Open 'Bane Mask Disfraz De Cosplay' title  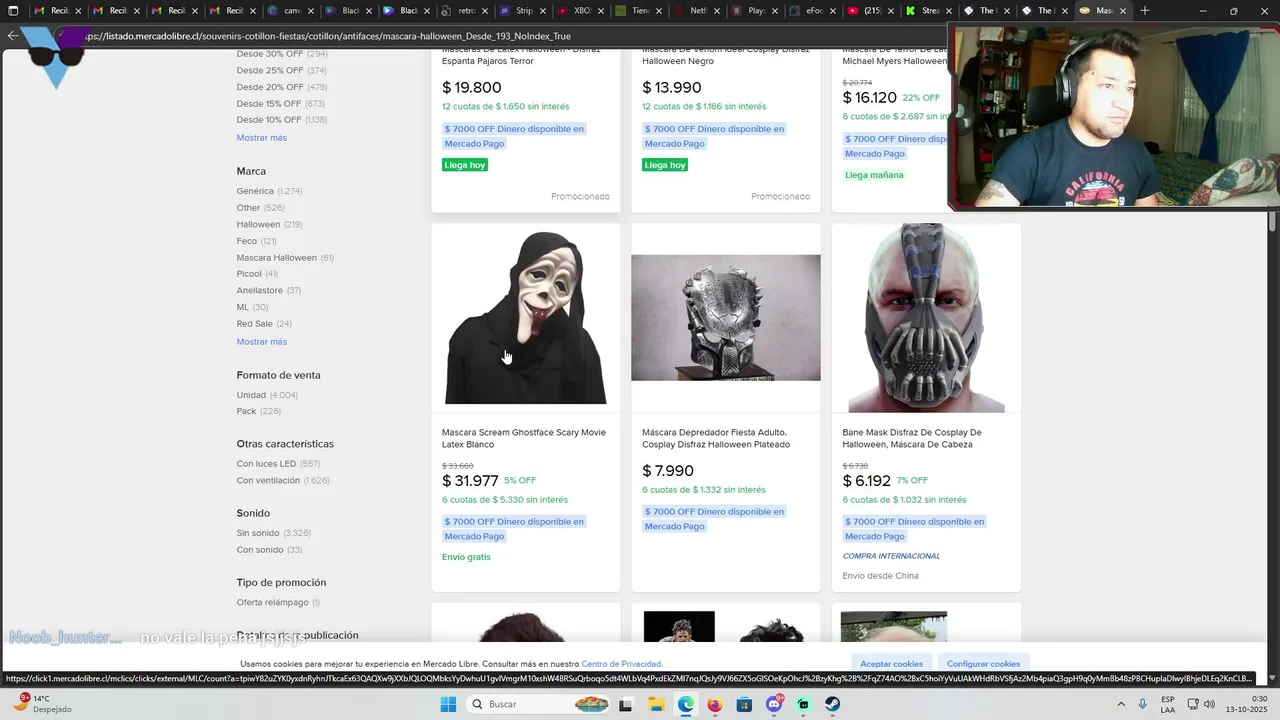pos(912,438)
